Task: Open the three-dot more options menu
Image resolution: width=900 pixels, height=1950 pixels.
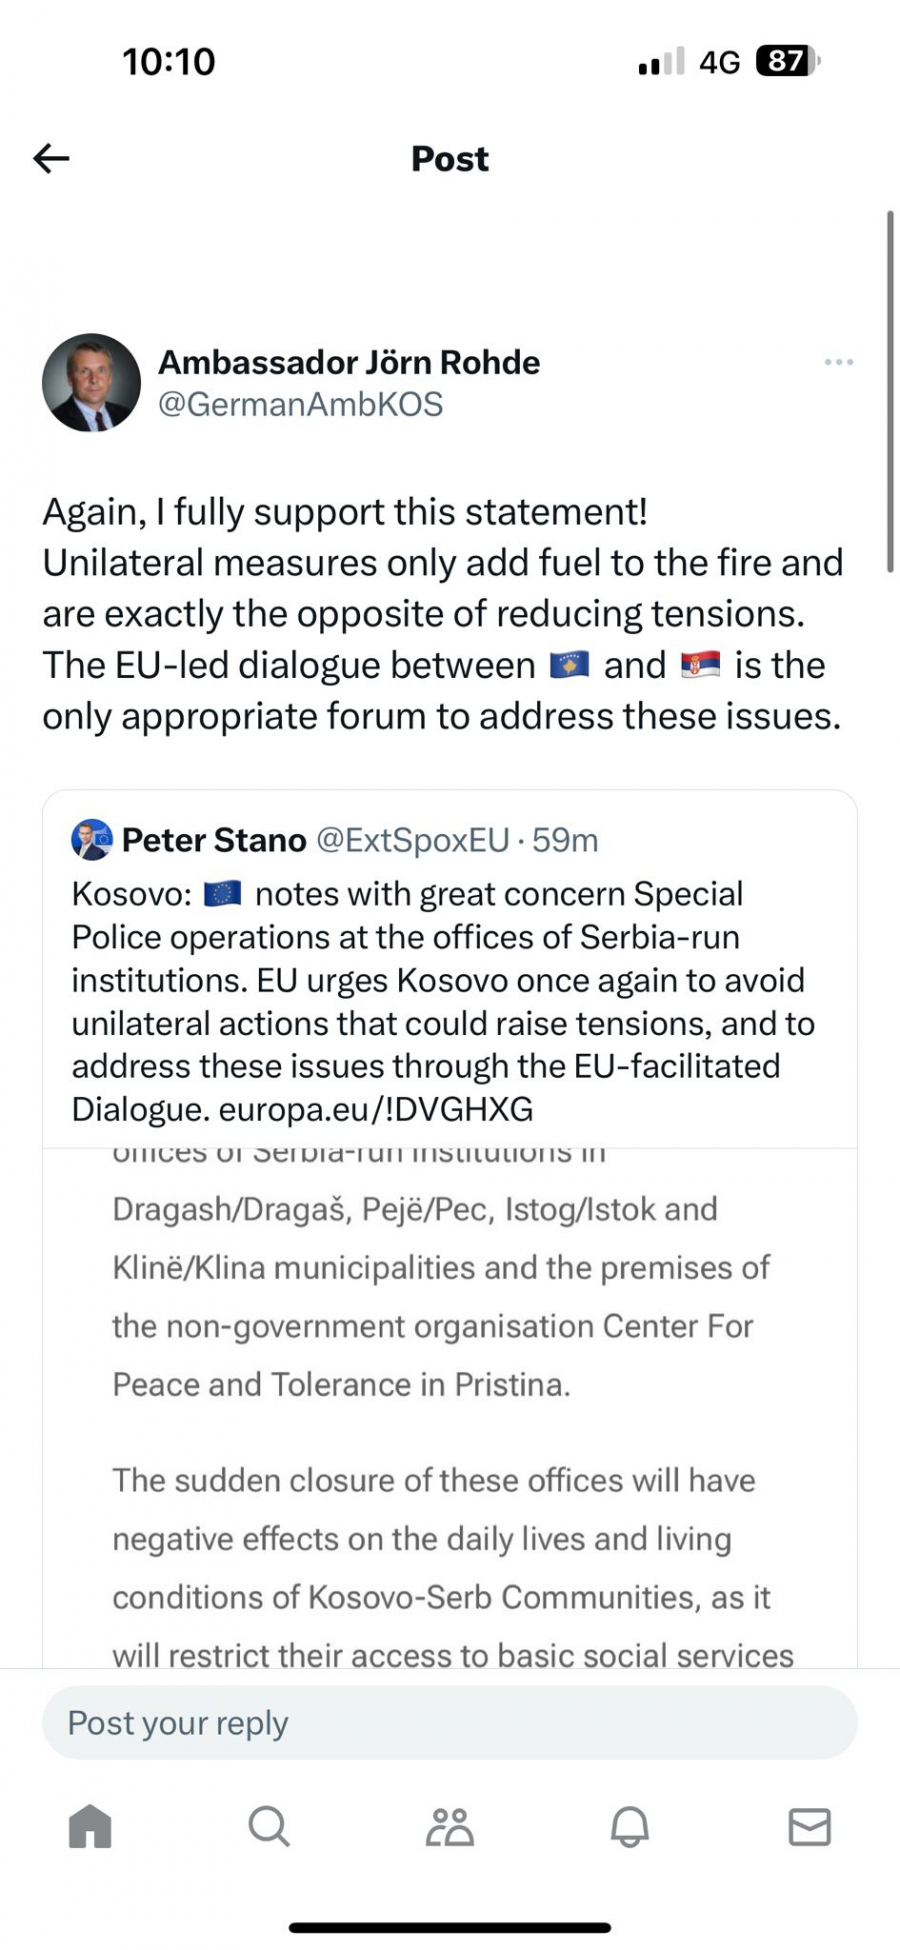Action: [x=838, y=362]
